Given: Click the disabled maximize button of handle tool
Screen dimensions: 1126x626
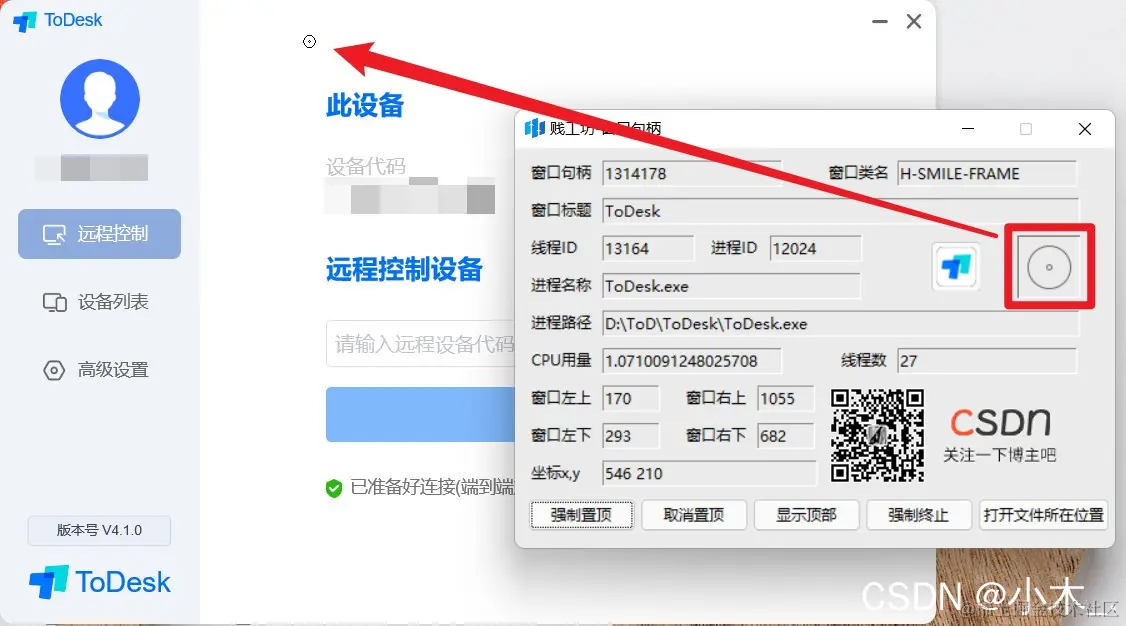Looking at the screenshot, I should tap(1026, 129).
